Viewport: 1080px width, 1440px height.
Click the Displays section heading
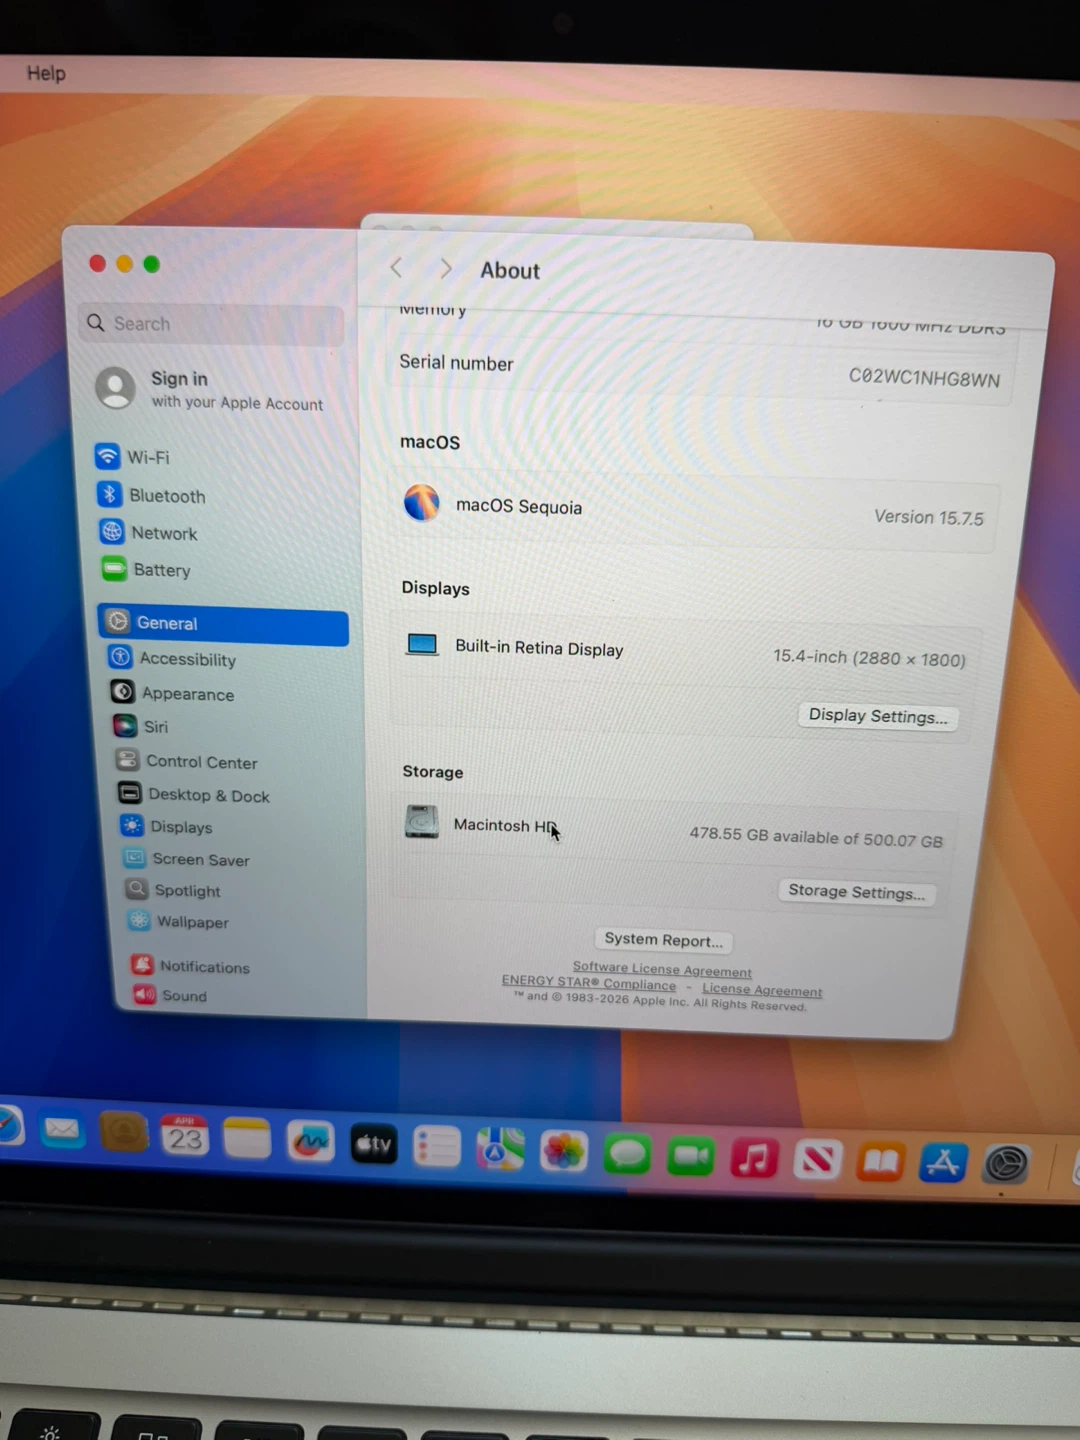435,588
